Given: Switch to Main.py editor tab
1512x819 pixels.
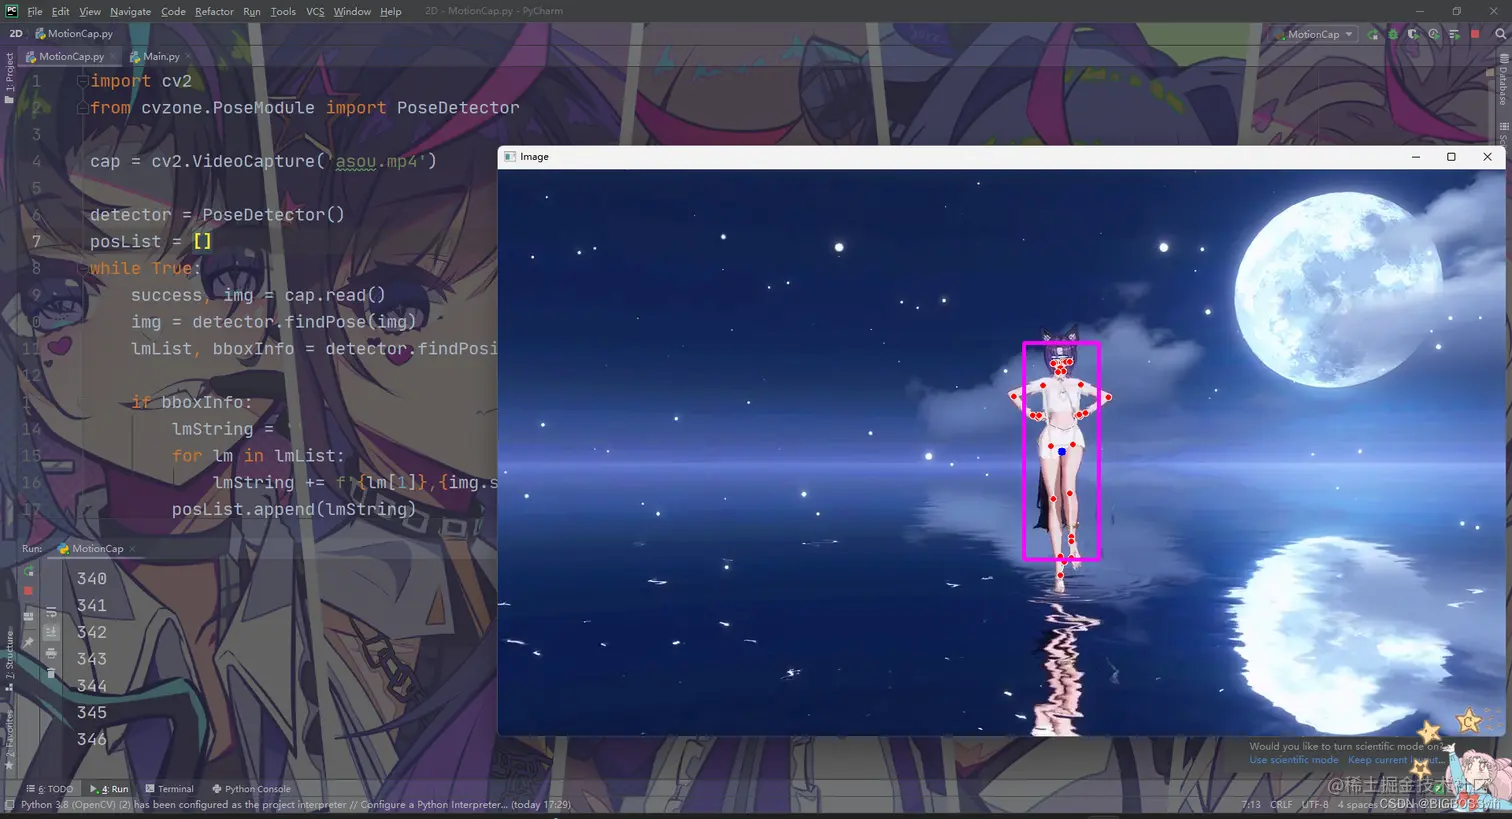Looking at the screenshot, I should 160,57.
